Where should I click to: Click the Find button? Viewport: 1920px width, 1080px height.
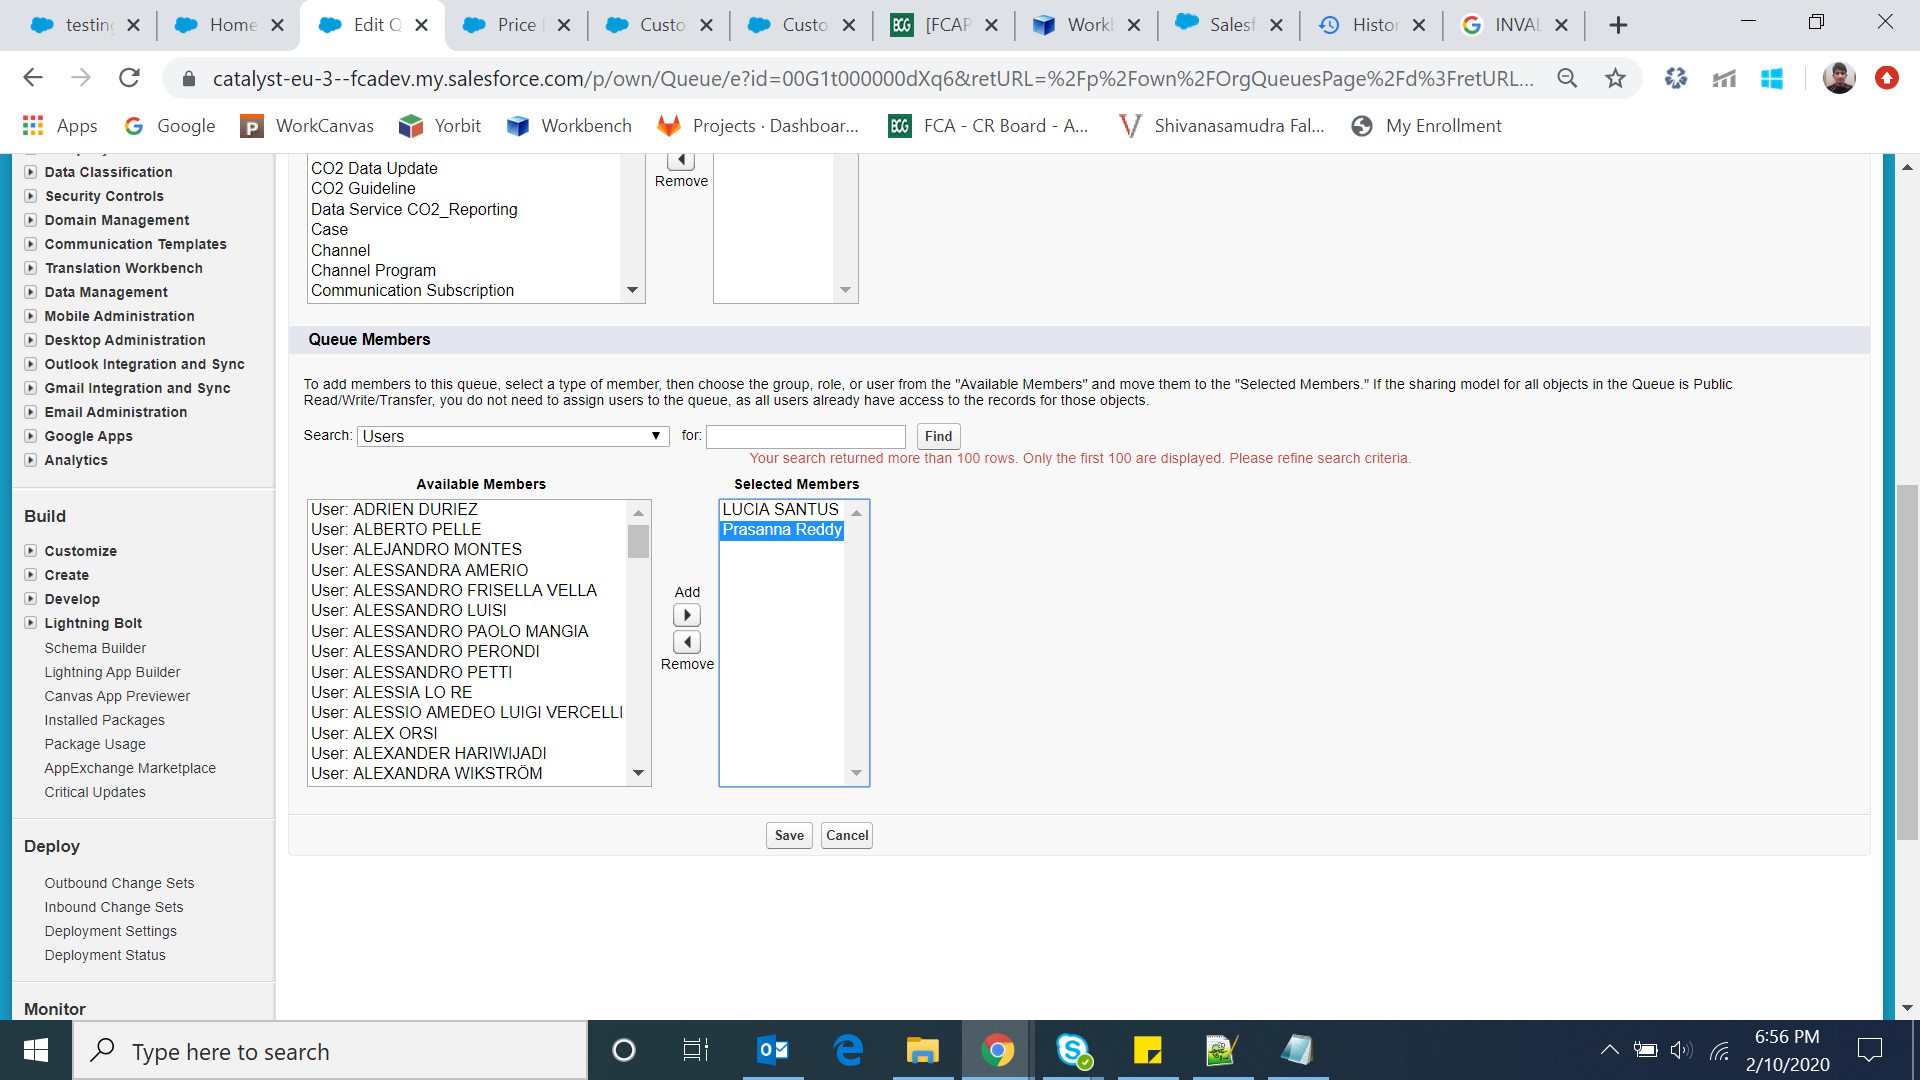938,436
